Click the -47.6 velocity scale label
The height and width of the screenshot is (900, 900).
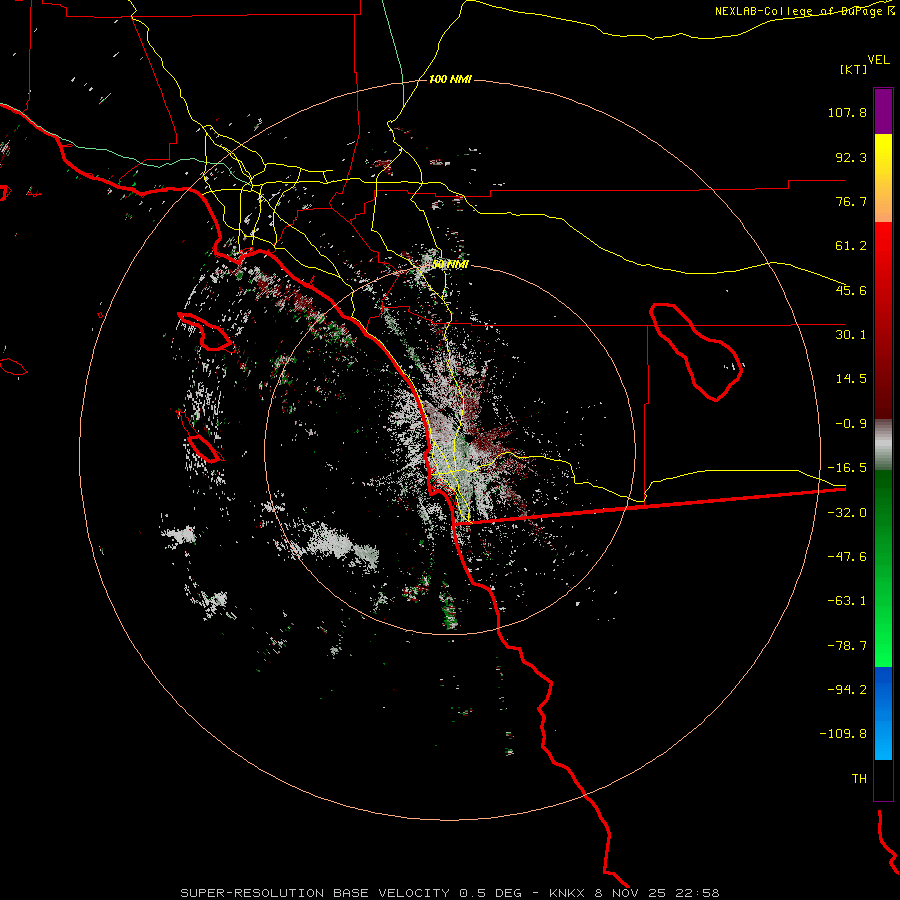click(847, 557)
